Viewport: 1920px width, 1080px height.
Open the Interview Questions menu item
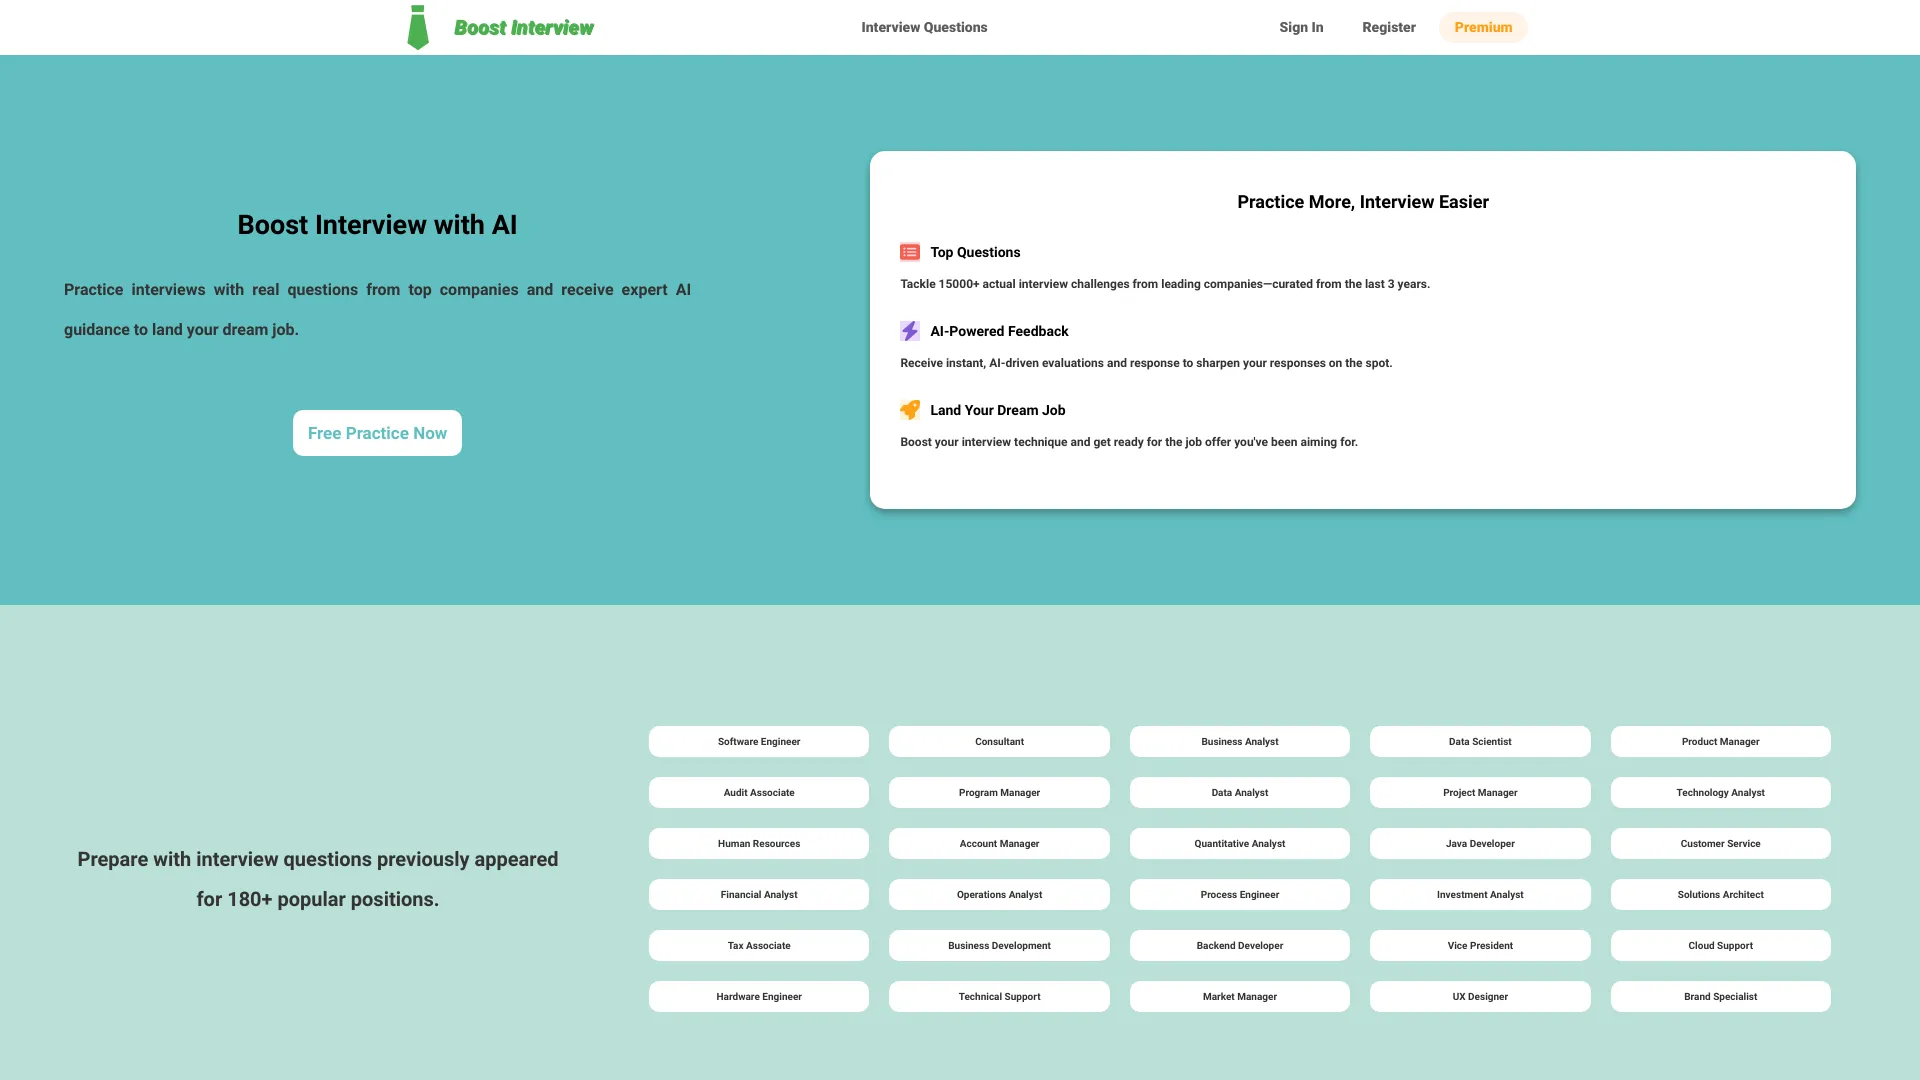(924, 26)
